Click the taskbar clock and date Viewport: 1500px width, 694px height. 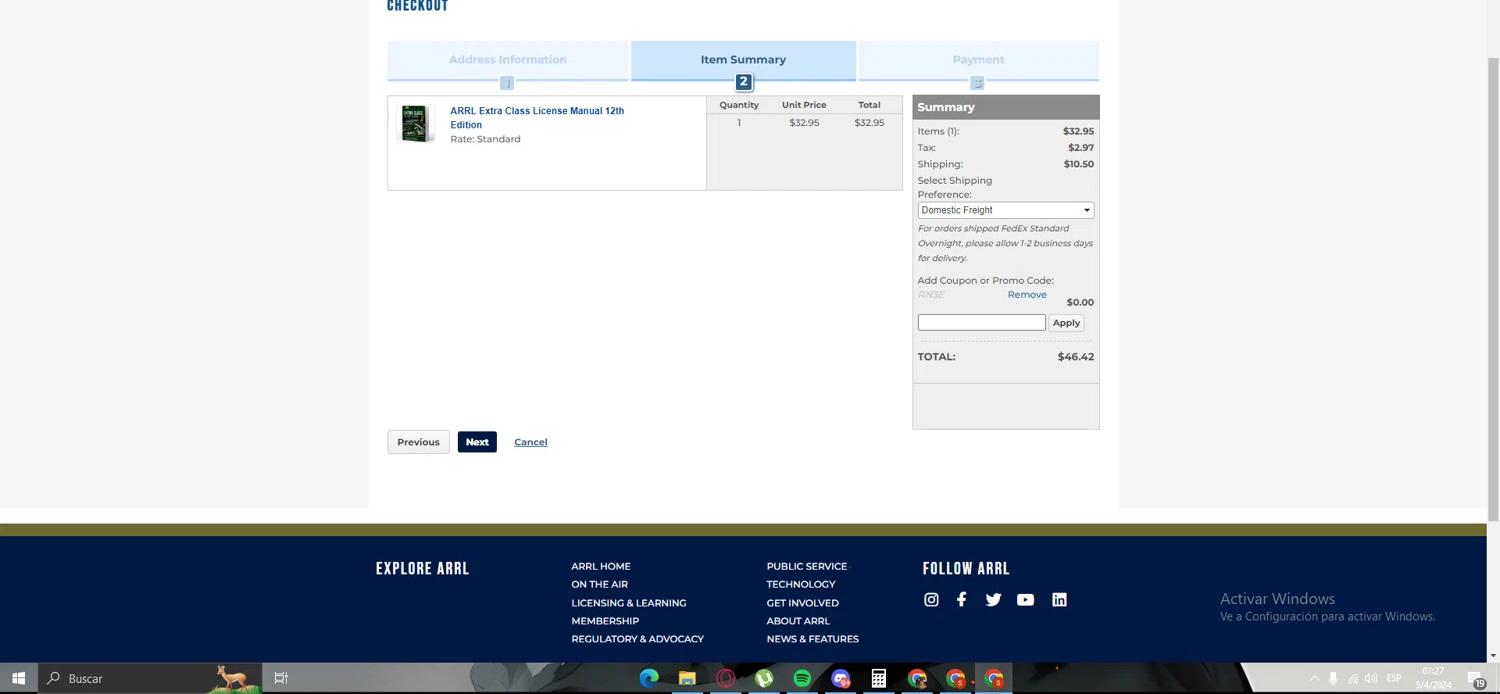1433,678
